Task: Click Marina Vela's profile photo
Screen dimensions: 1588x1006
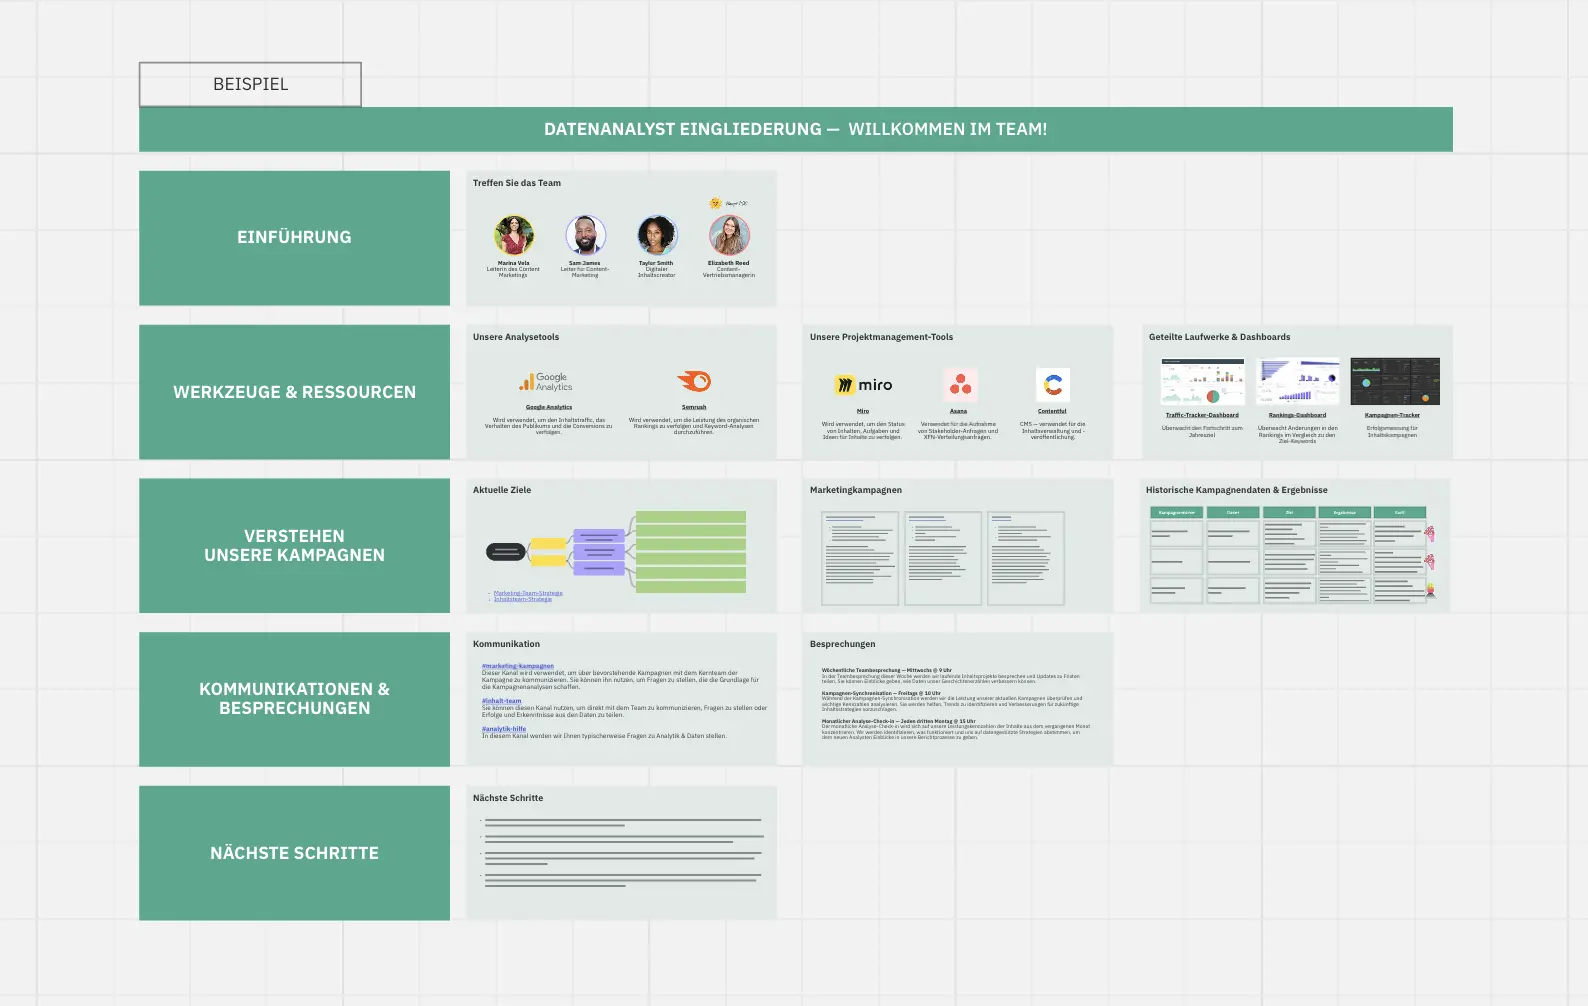Action: tap(514, 236)
